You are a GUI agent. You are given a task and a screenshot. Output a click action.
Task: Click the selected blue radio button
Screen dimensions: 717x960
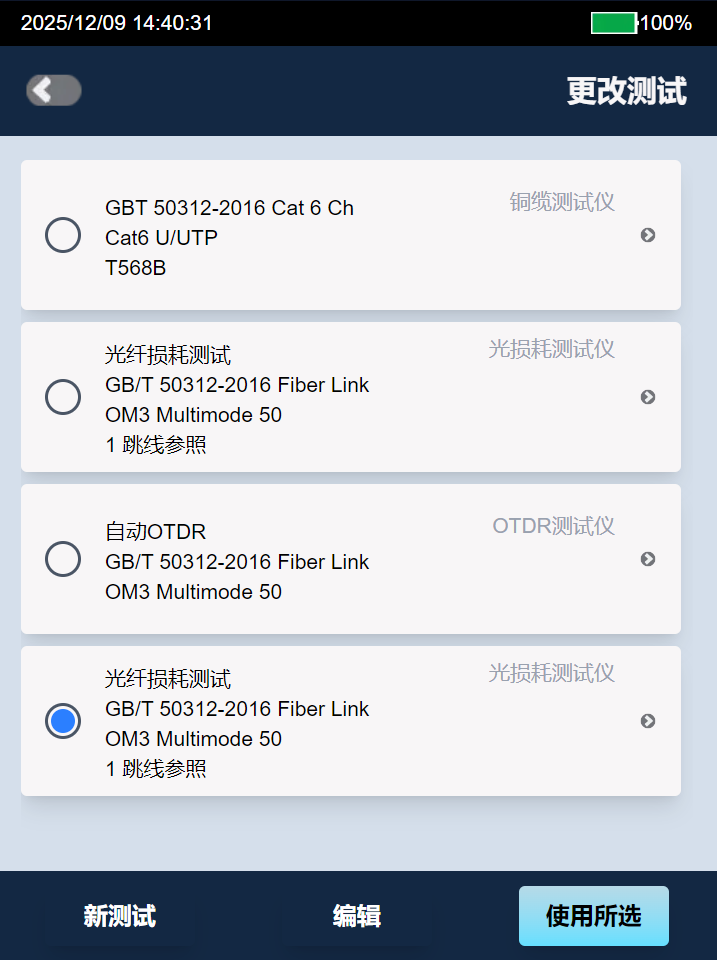pos(63,721)
